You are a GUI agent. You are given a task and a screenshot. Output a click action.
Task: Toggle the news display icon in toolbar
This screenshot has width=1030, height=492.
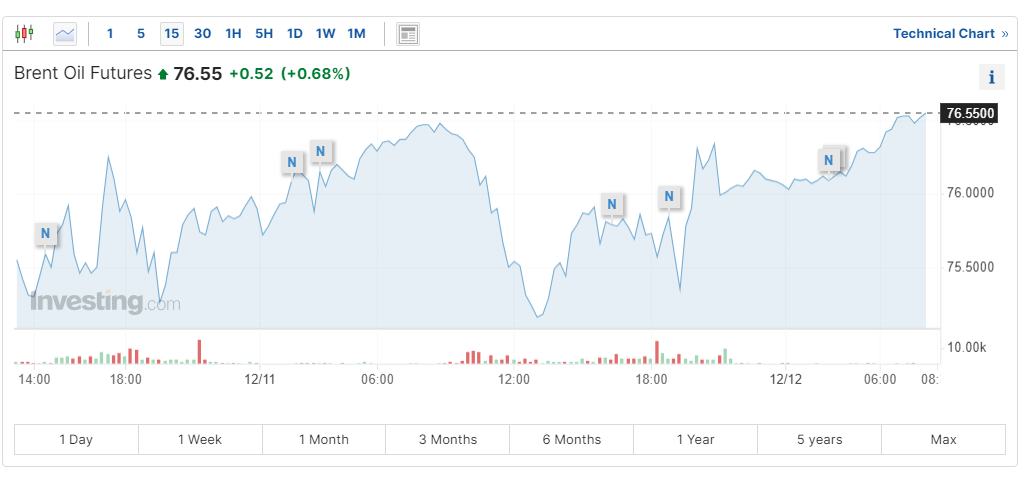tap(408, 34)
